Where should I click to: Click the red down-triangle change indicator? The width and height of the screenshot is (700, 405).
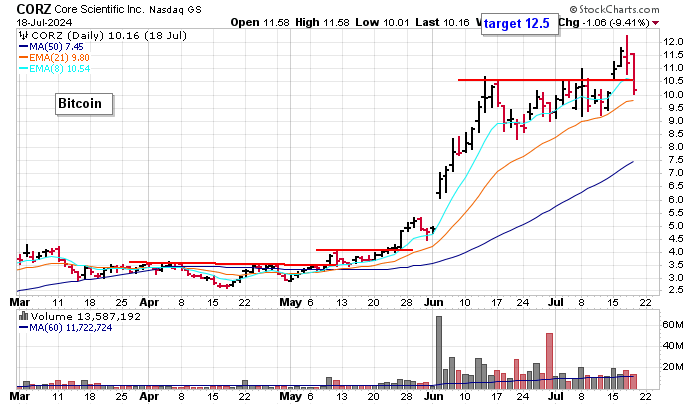coord(655,23)
